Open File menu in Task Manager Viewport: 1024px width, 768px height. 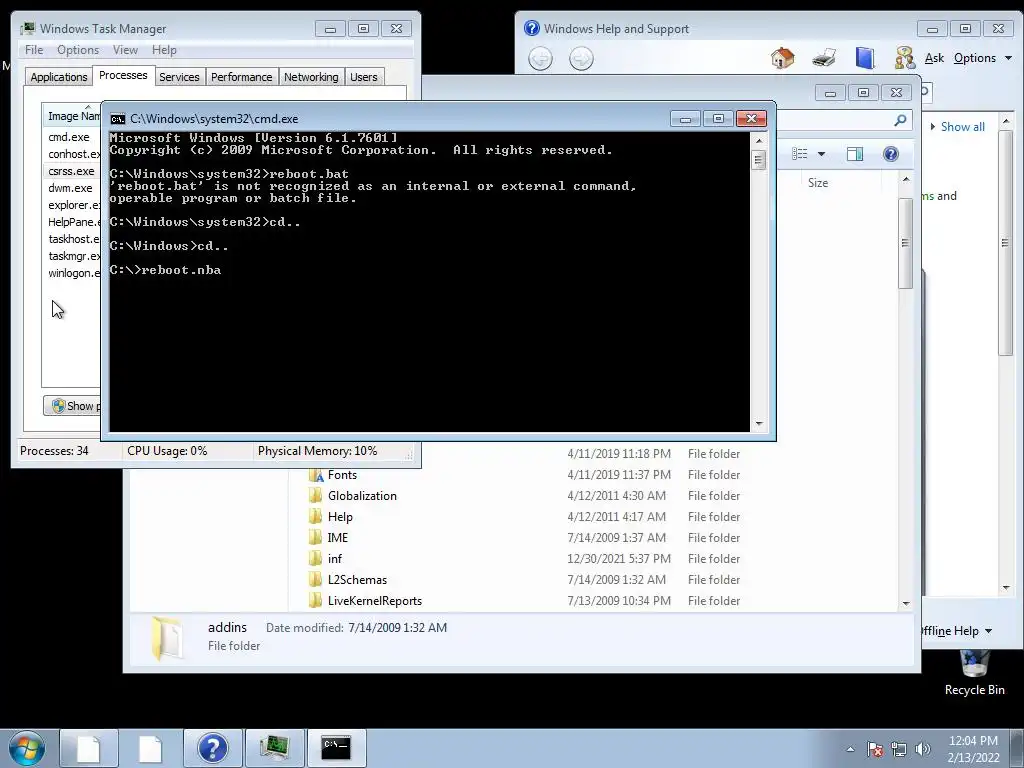coord(34,50)
